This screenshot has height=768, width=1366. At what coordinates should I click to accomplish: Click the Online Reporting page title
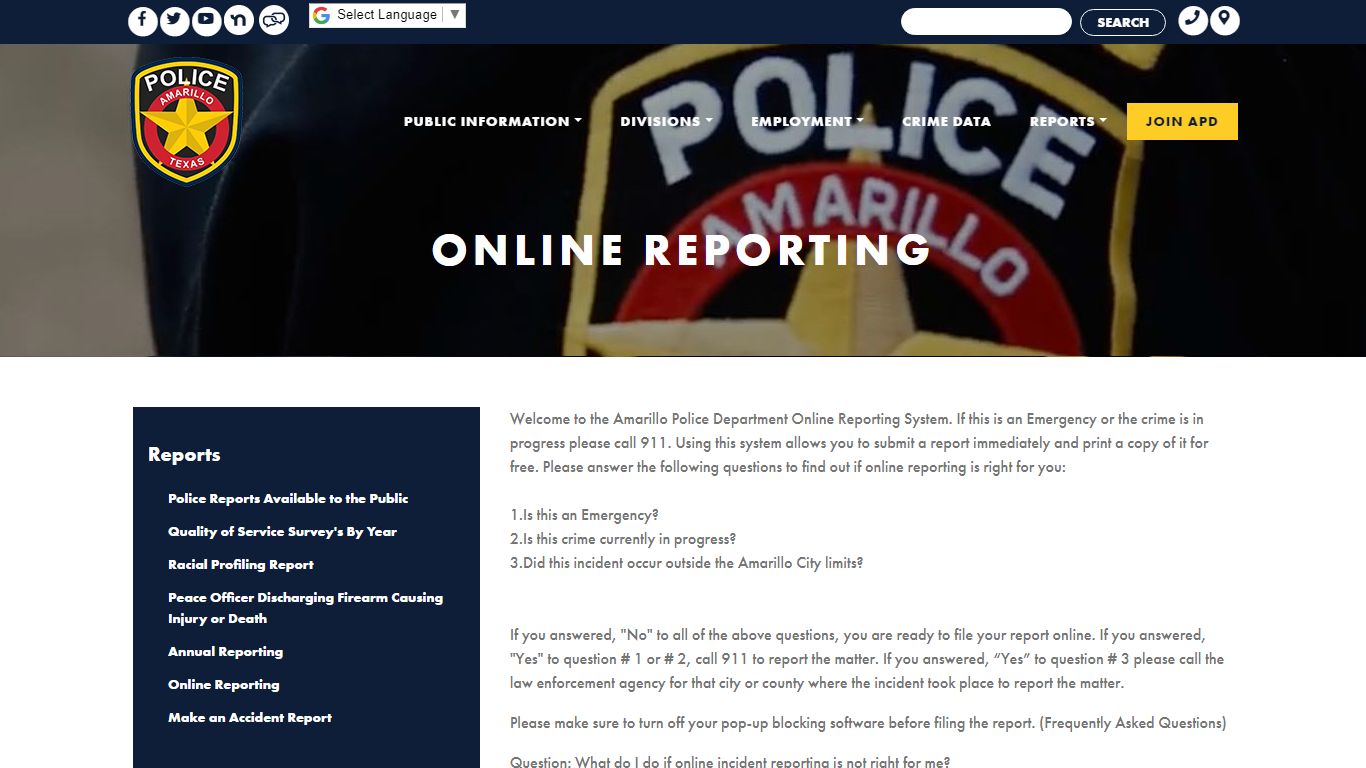(682, 250)
